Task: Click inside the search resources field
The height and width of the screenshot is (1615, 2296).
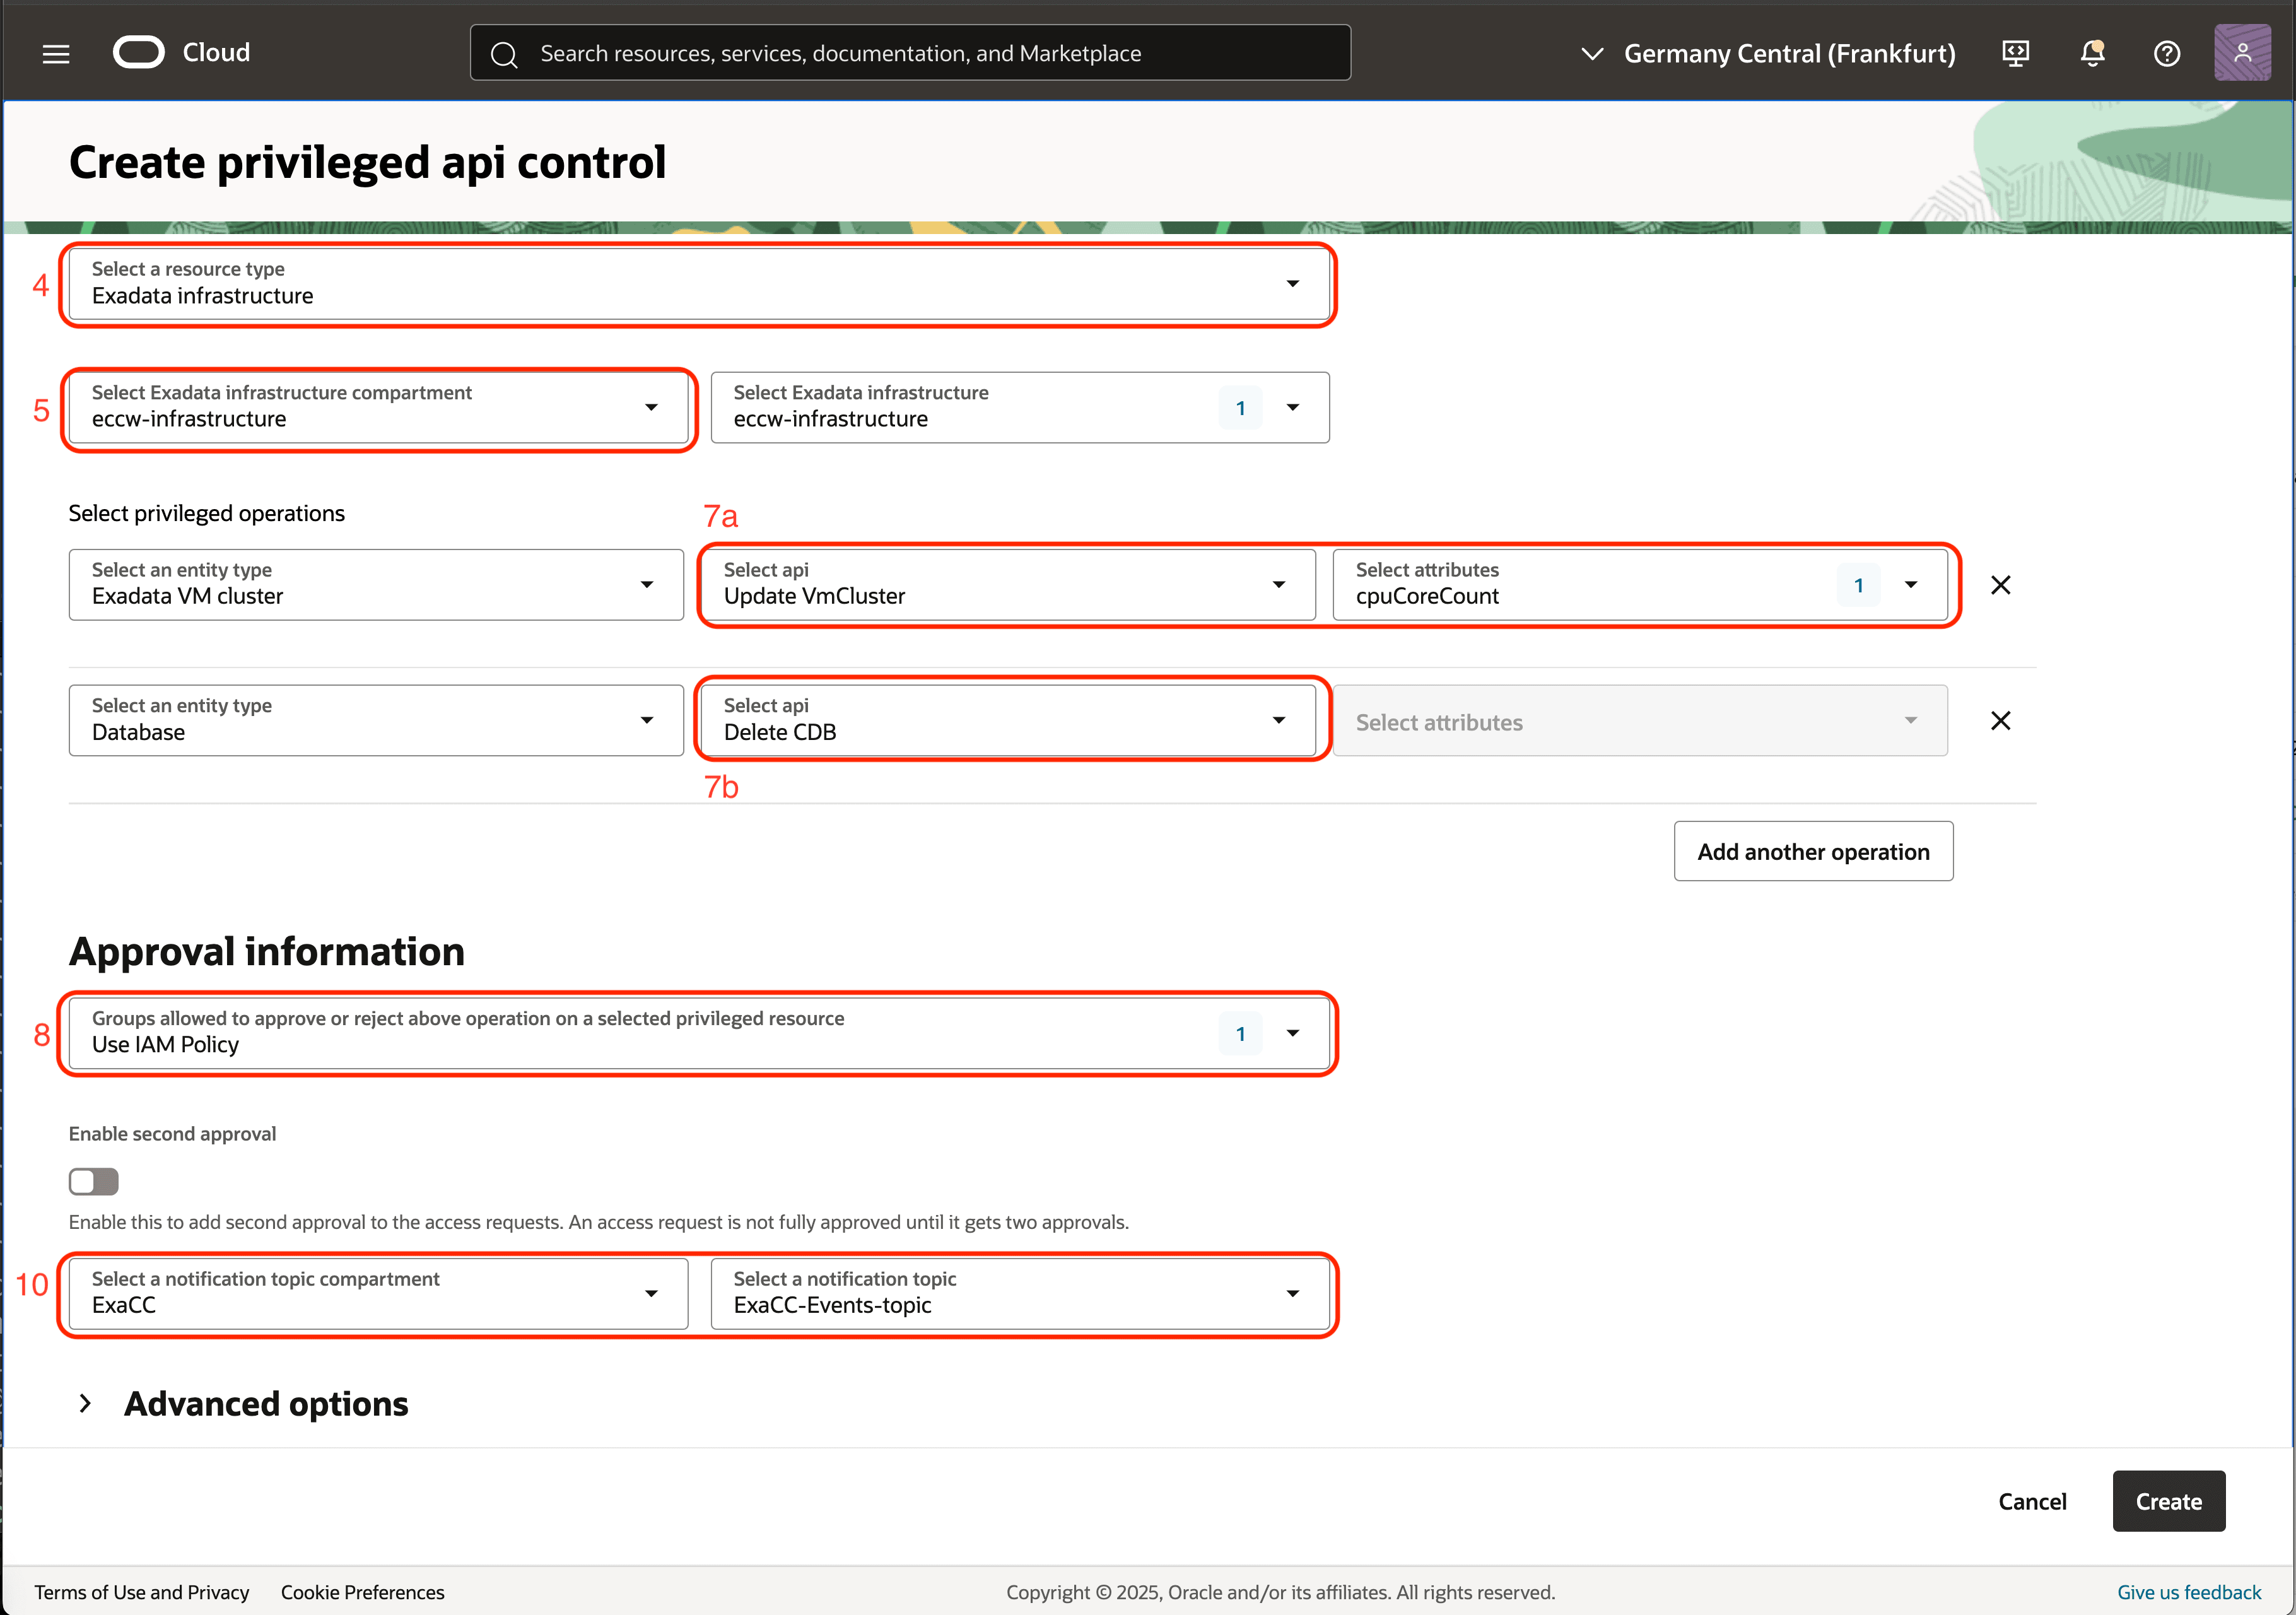Action: (x=900, y=53)
